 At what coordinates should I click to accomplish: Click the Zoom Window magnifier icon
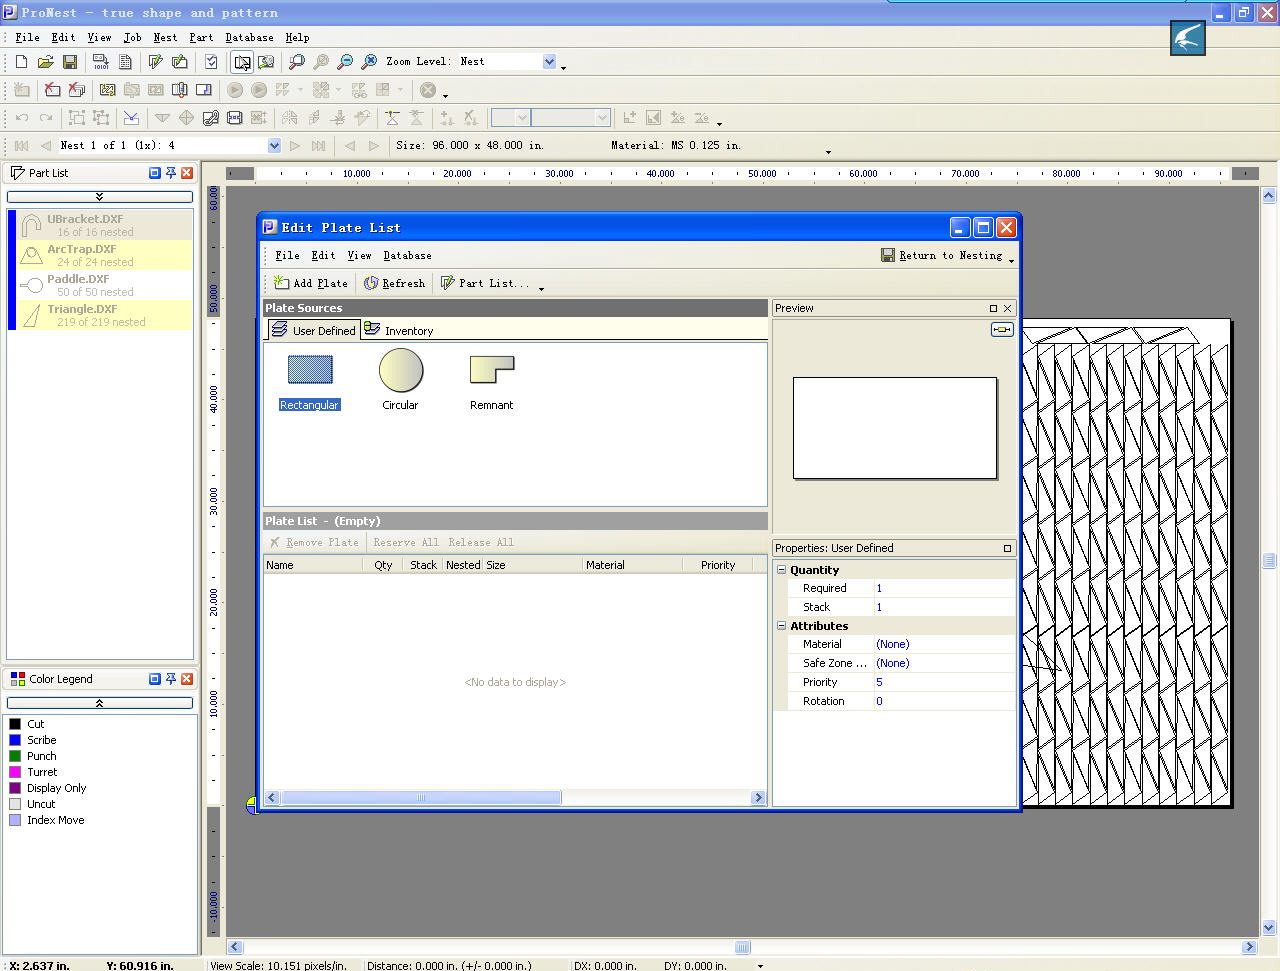[296, 62]
